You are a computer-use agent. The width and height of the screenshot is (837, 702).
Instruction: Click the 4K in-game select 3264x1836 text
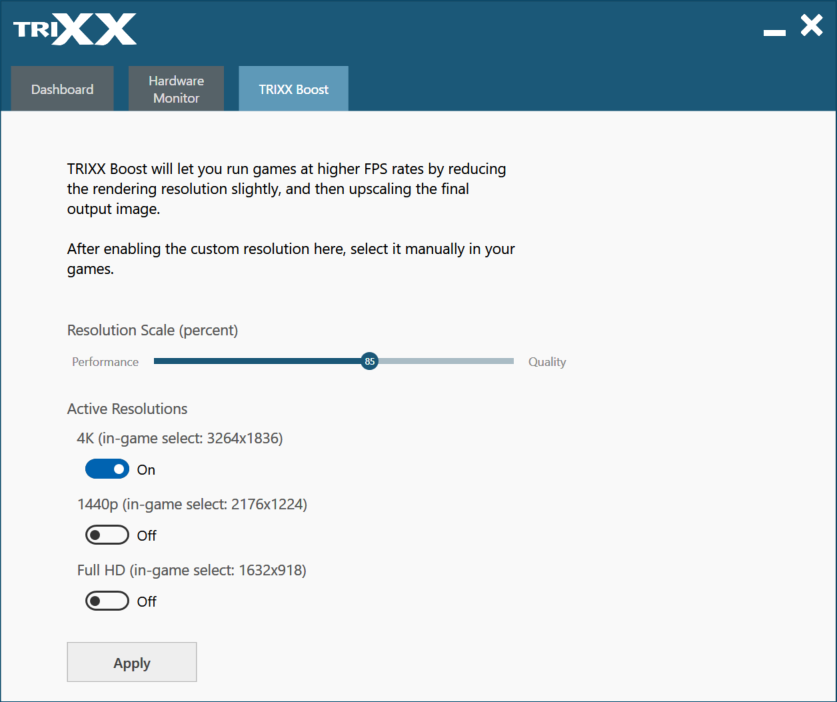[x=180, y=438]
